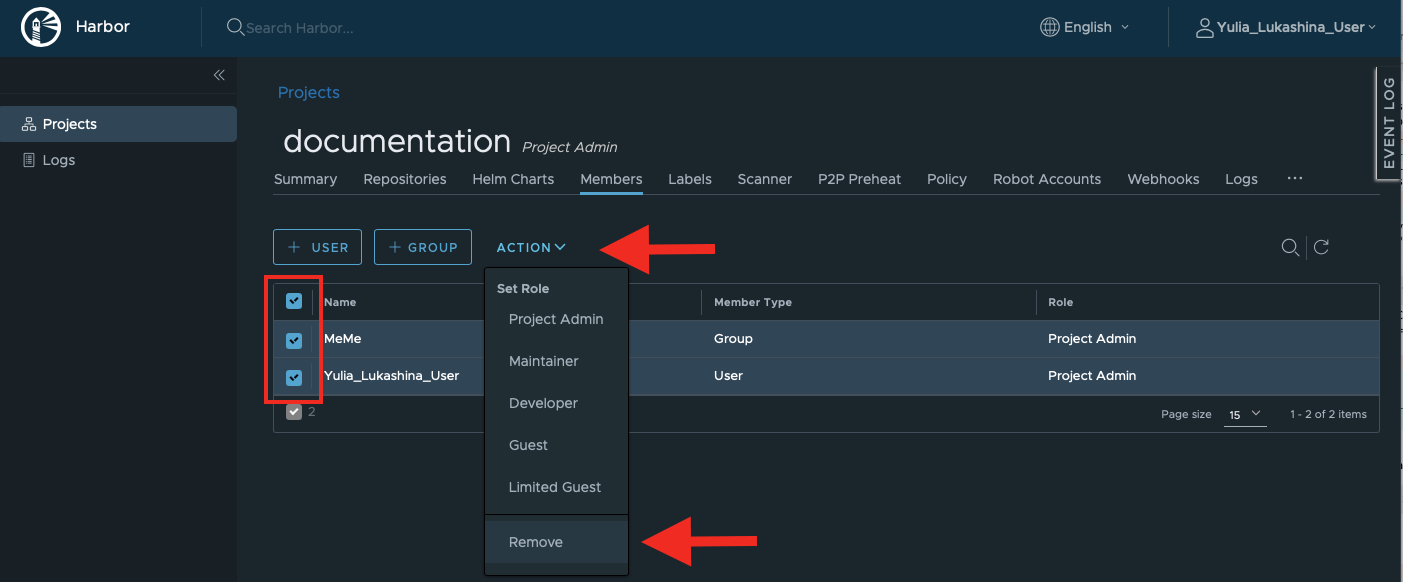Click the '1 - 2 of 2 items' text
This screenshot has height=582, width=1403.
click(x=1328, y=414)
